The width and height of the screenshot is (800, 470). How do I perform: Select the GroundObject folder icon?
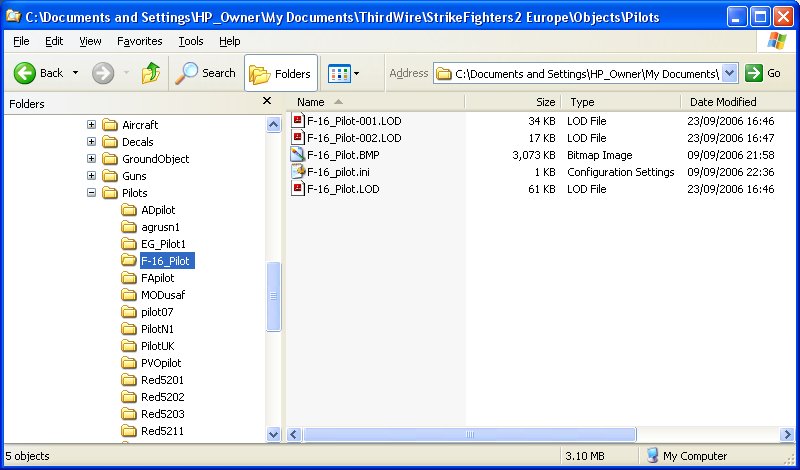pos(110,159)
